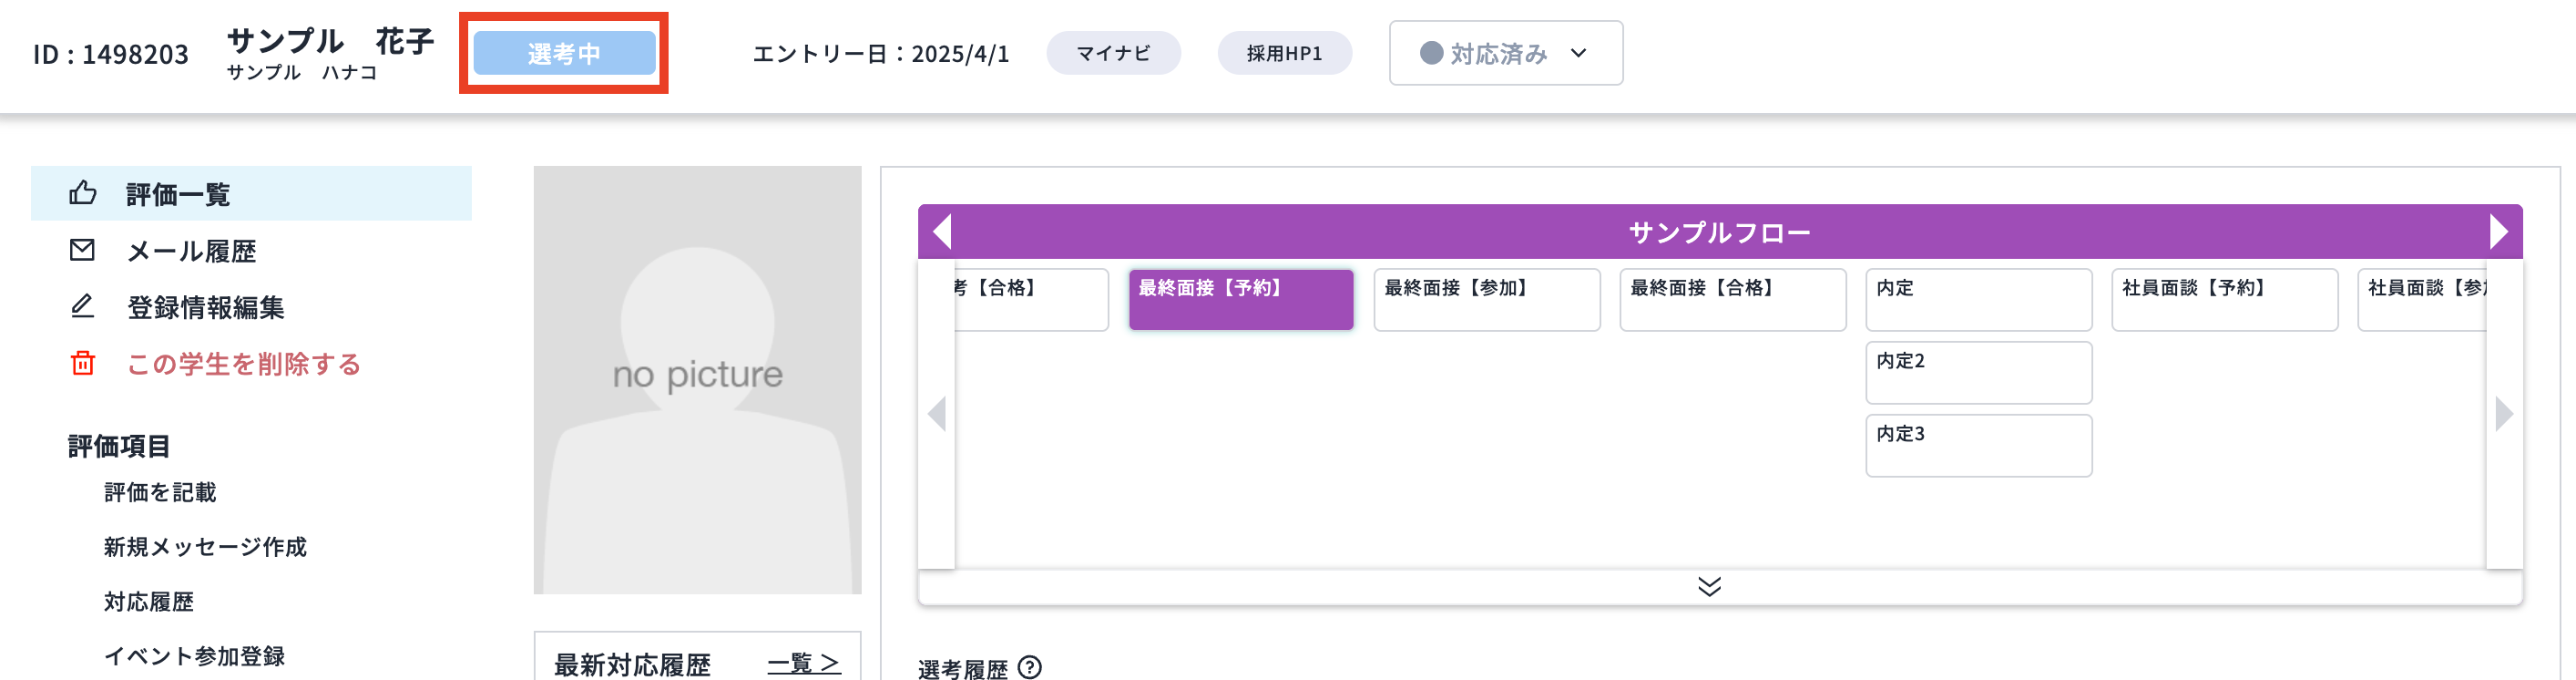The height and width of the screenshot is (680, 2576).
Task: Click the thumbs-up 評価一覧 icon
Action: click(x=83, y=192)
